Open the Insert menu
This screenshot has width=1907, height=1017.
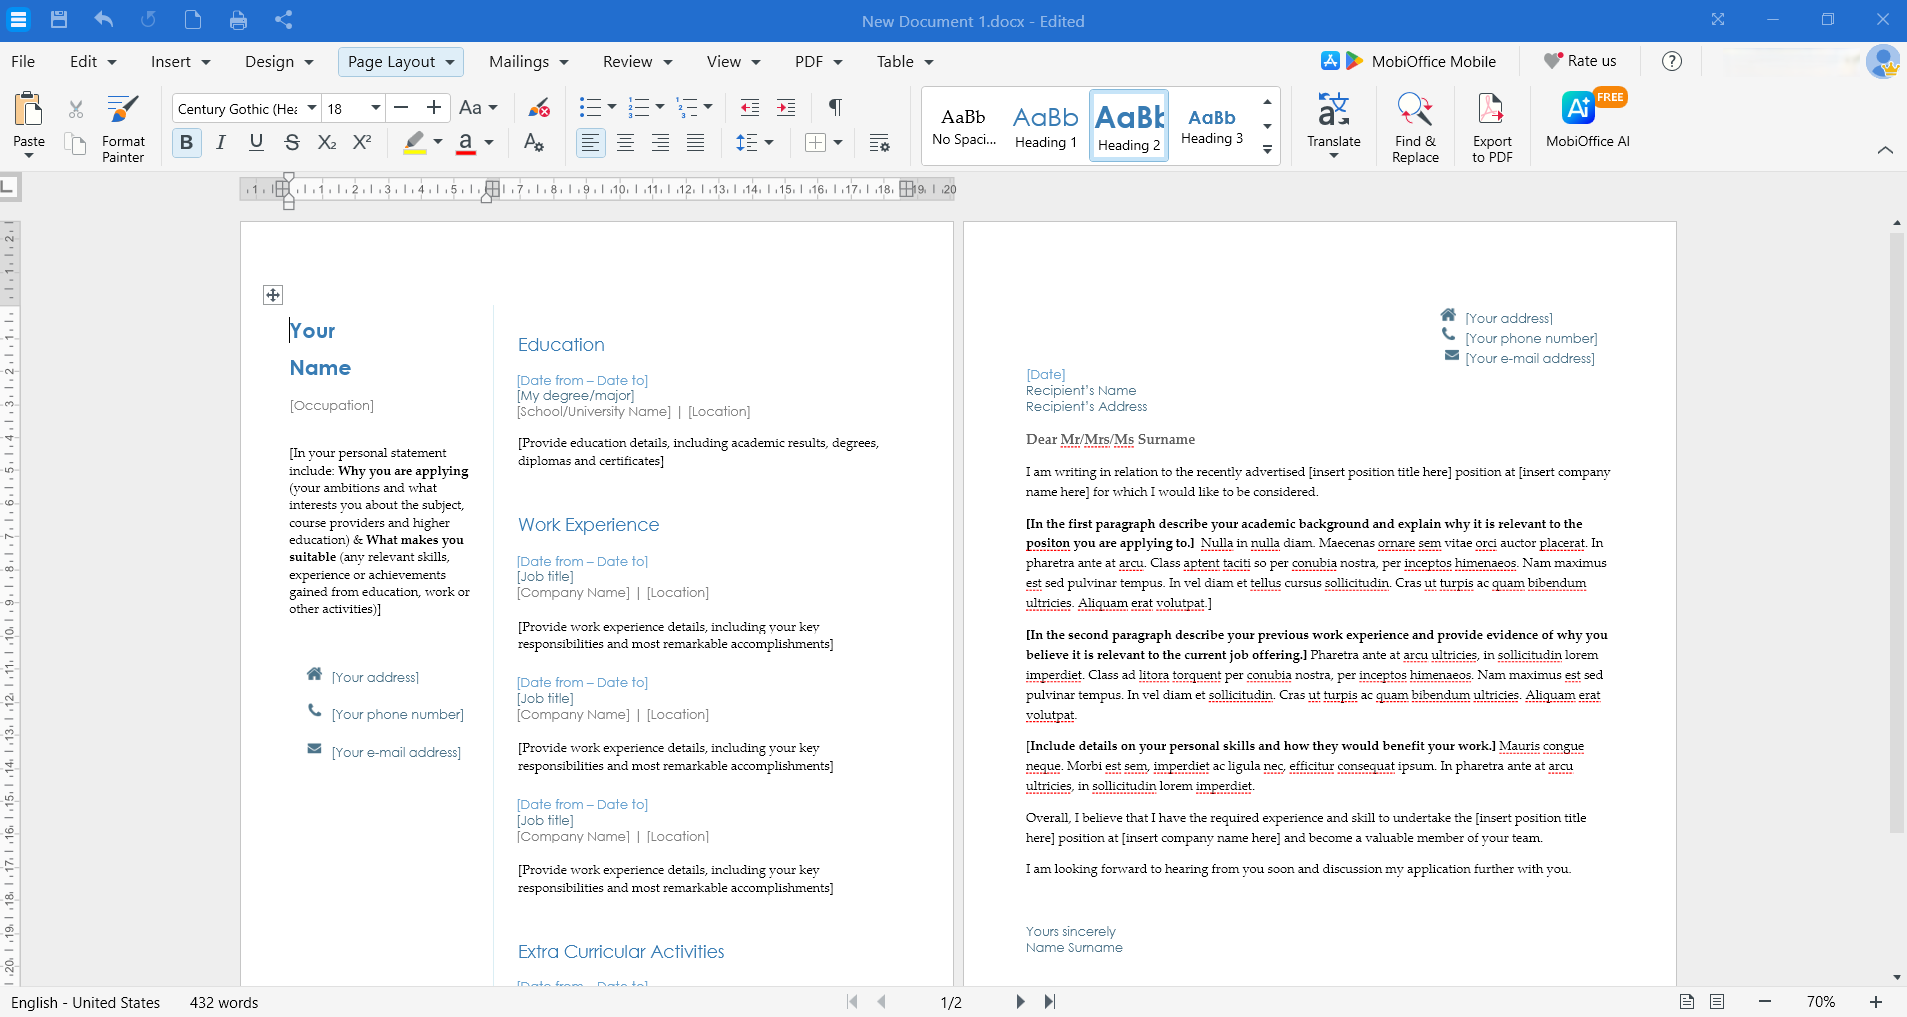click(181, 62)
